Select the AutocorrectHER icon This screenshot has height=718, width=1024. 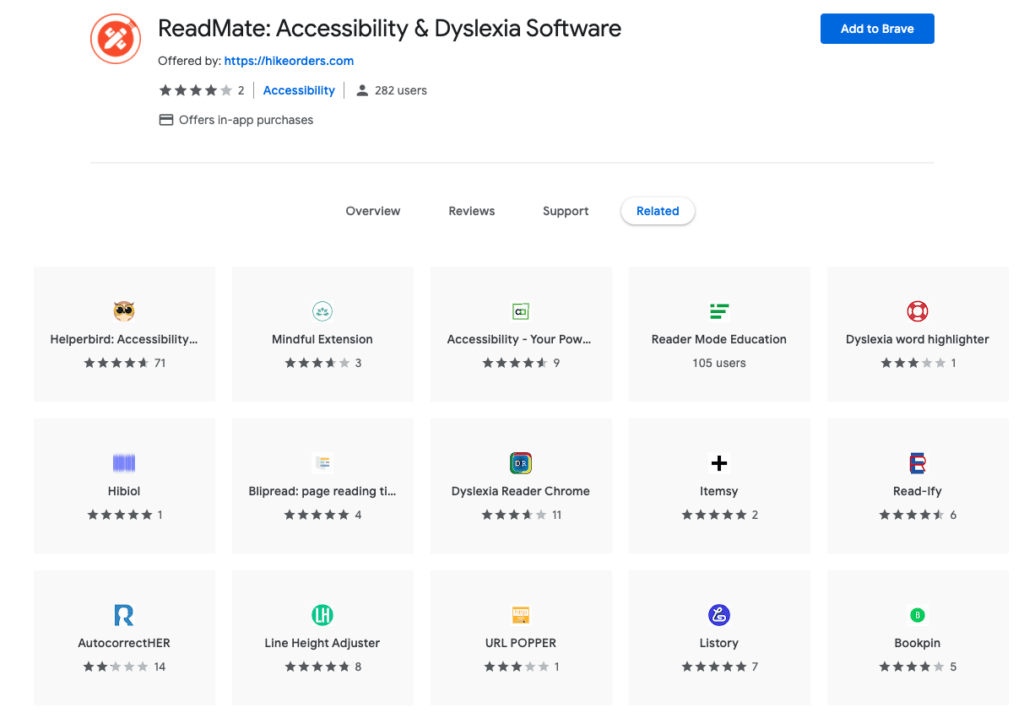tap(123, 614)
